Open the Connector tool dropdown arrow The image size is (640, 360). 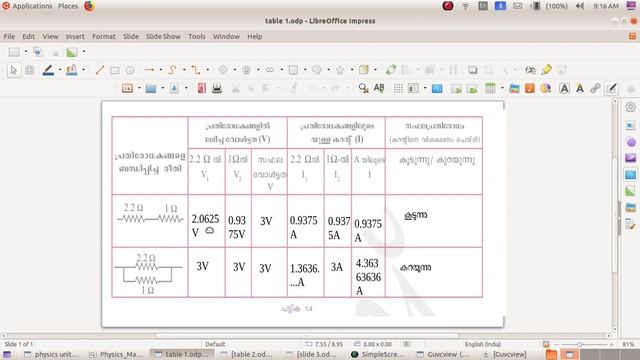coord(208,70)
